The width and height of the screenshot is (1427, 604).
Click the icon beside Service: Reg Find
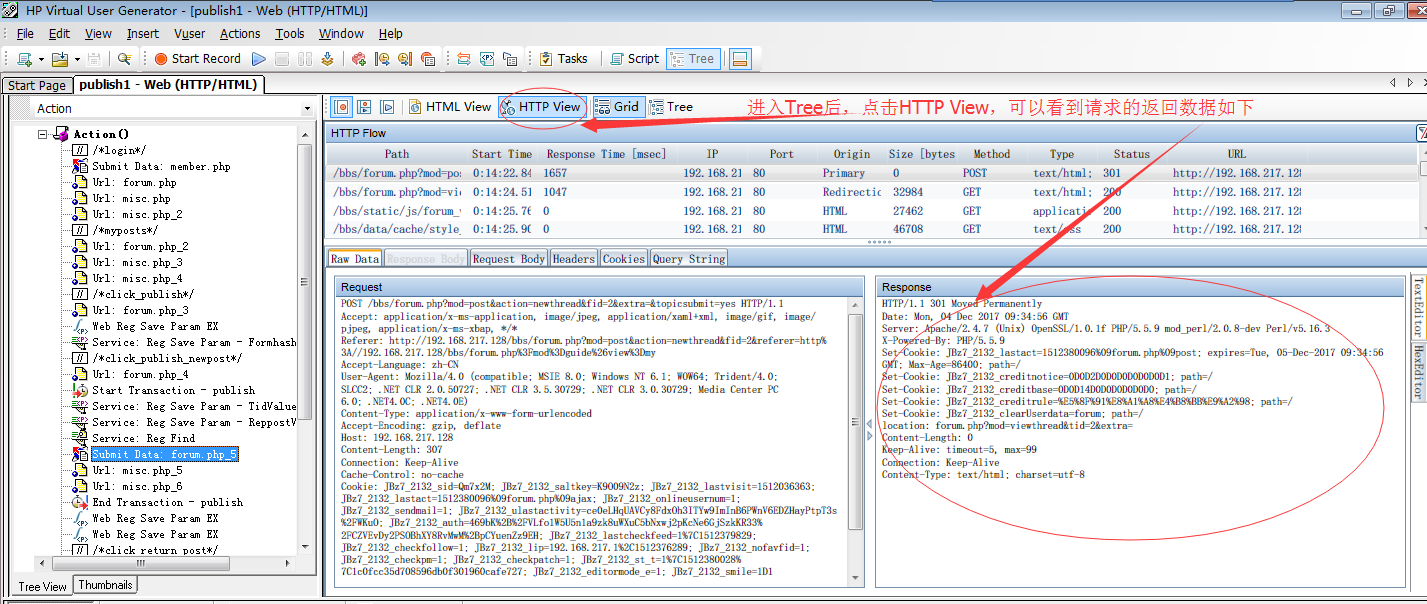80,438
